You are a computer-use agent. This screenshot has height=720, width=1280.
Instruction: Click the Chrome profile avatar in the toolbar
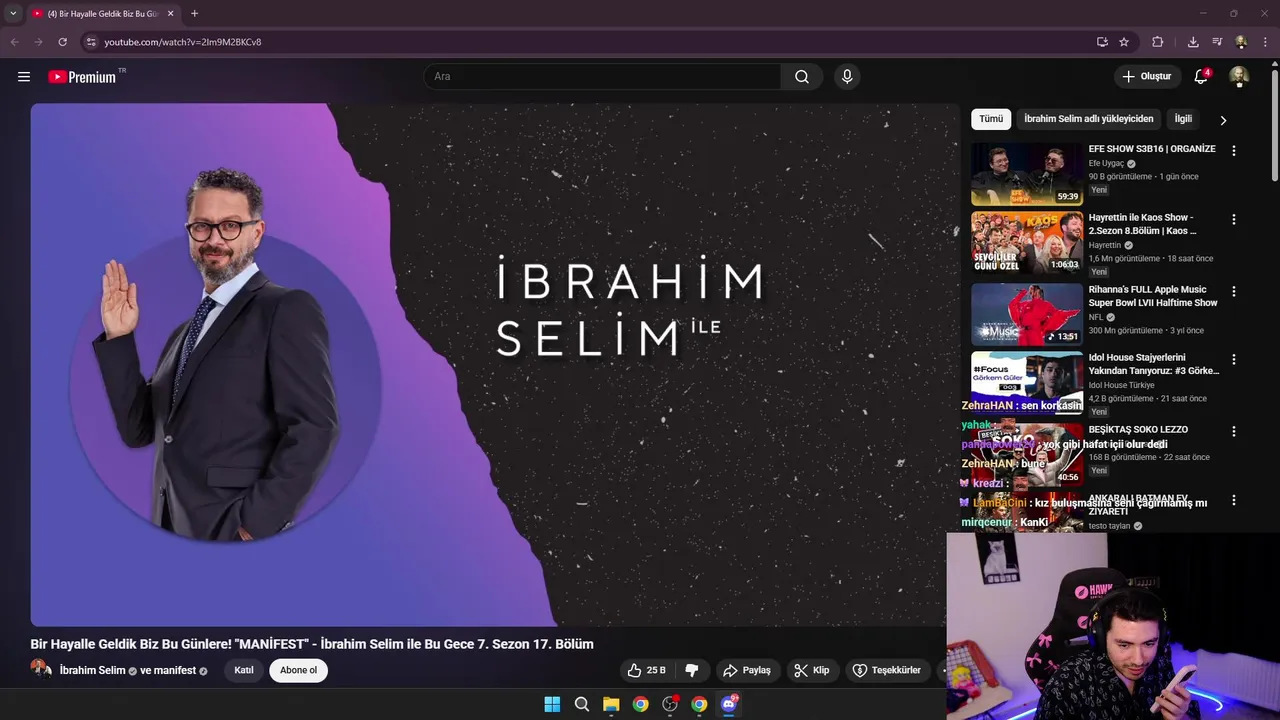click(x=1241, y=42)
